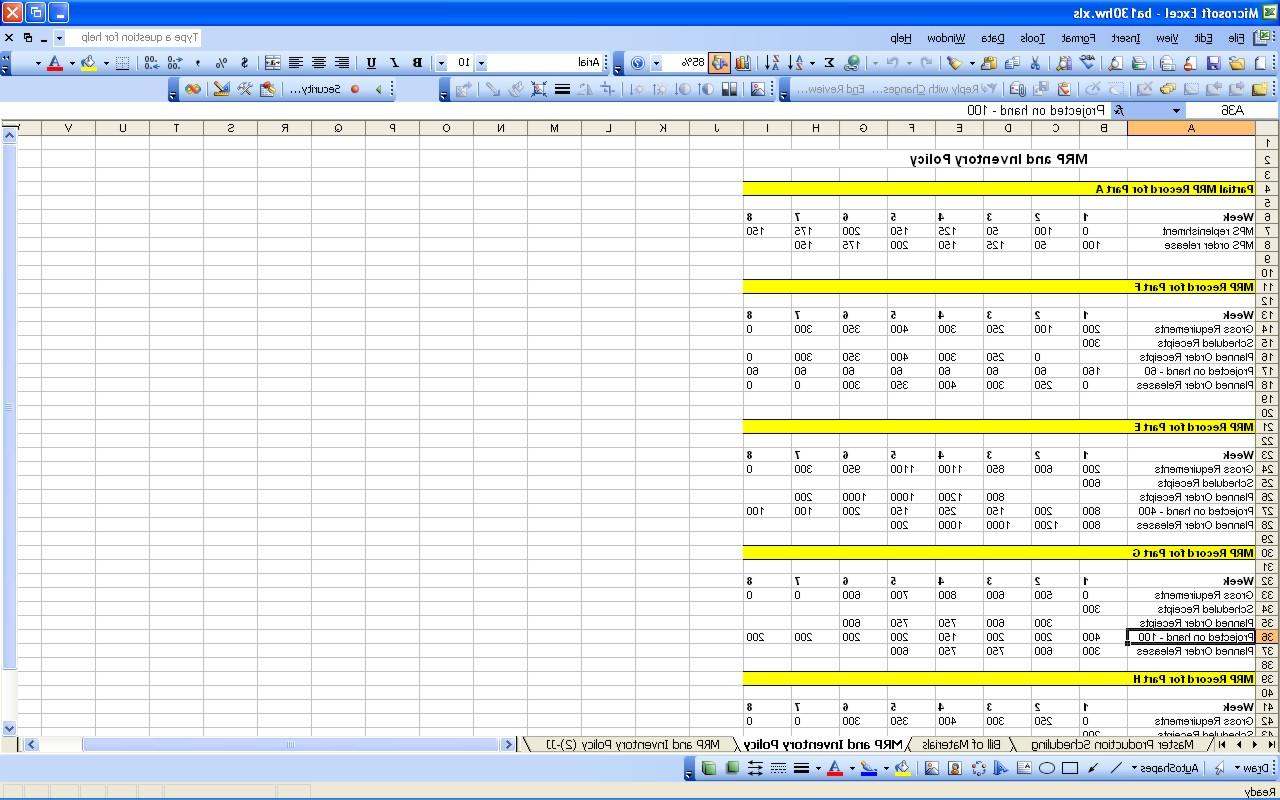Image resolution: width=1280 pixels, height=800 pixels.
Task: Click the Paste clipboard icon
Action: point(989,62)
